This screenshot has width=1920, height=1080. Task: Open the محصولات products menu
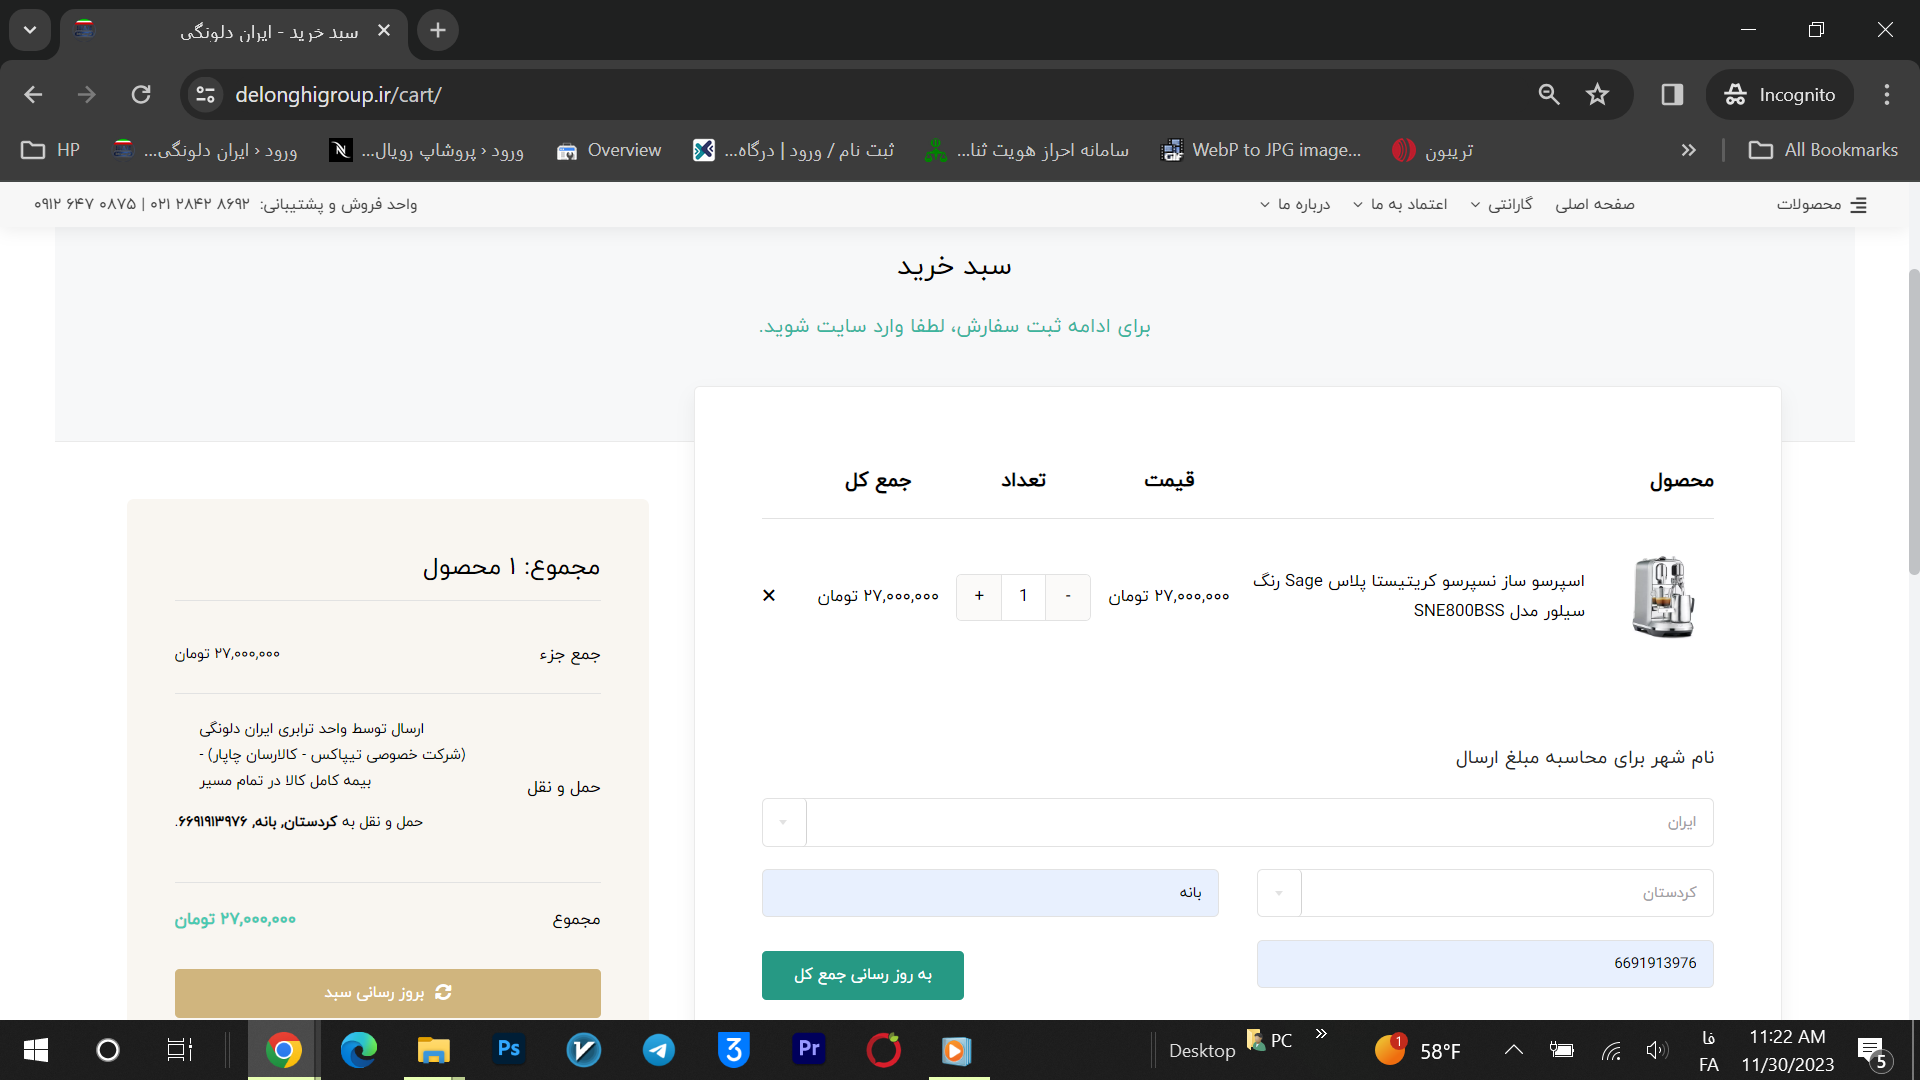[x=1821, y=205]
